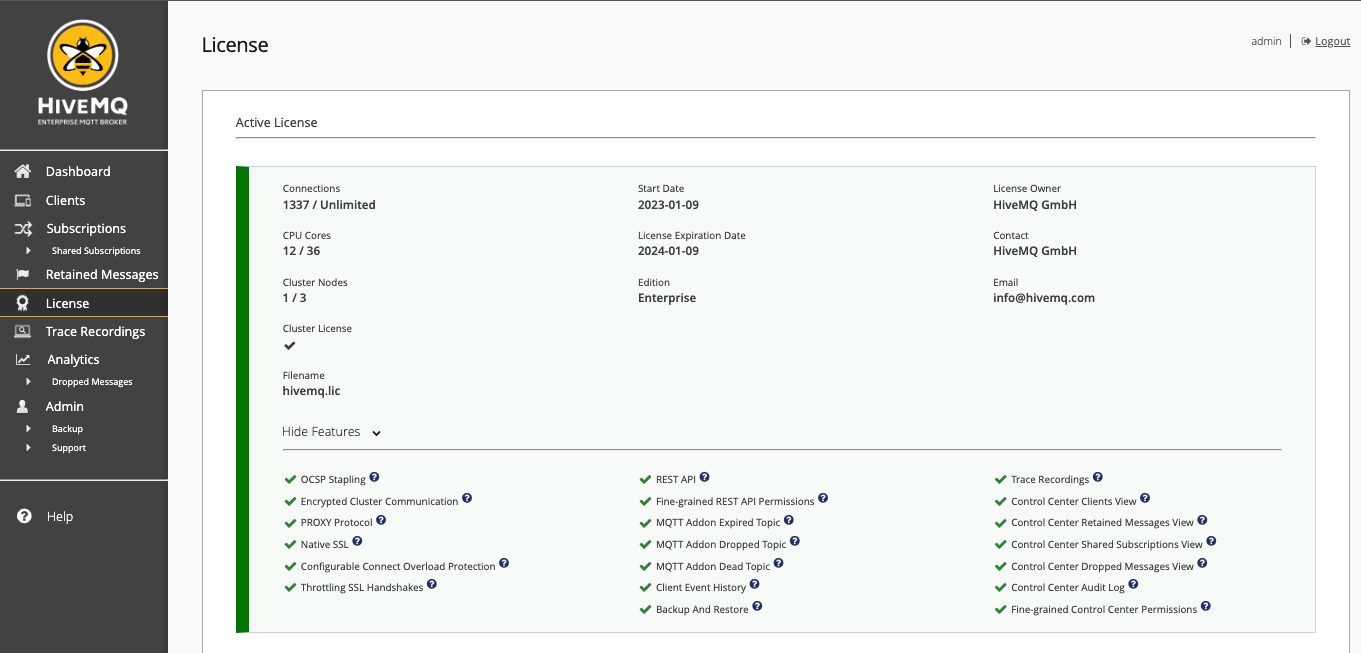Open help icon next to Trace Recordings feature
The height and width of the screenshot is (653, 1361).
pyautogui.click(x=1098, y=478)
